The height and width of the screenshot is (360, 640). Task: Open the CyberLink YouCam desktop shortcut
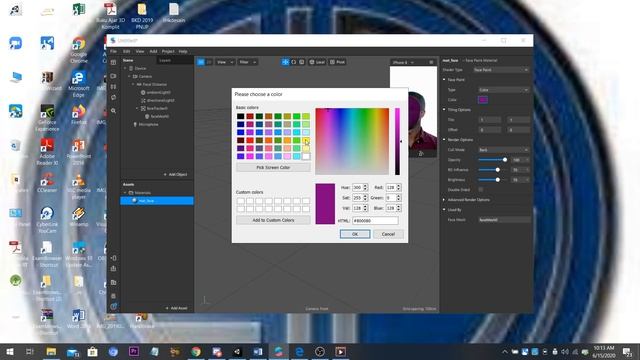(47, 220)
